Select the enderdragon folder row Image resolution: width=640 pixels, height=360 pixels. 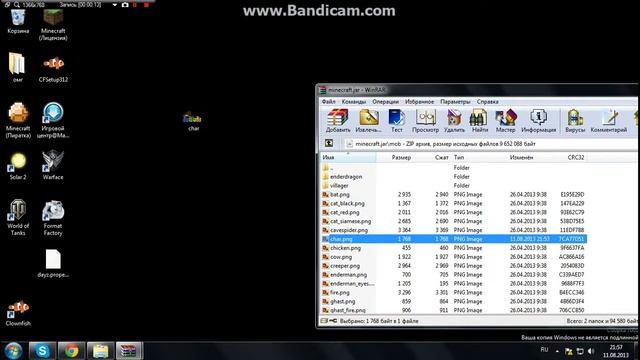[x=454, y=177]
